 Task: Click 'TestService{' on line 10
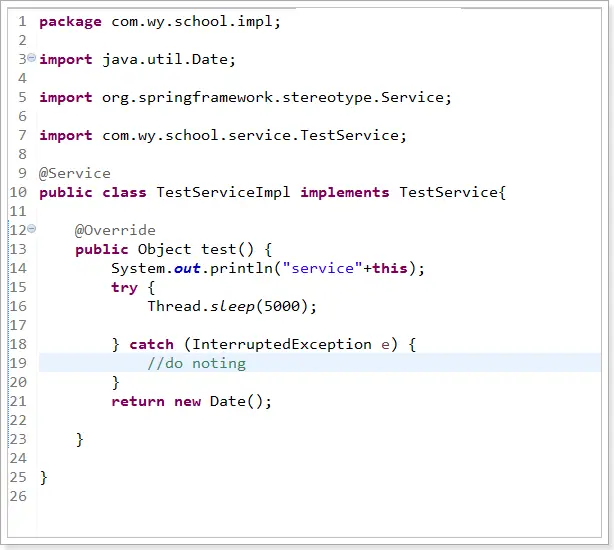pos(453,192)
